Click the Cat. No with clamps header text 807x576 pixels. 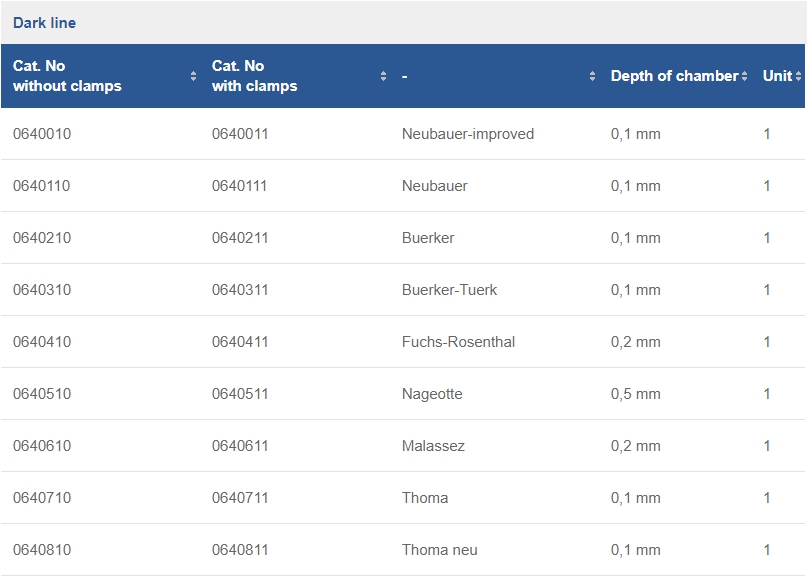coord(255,76)
